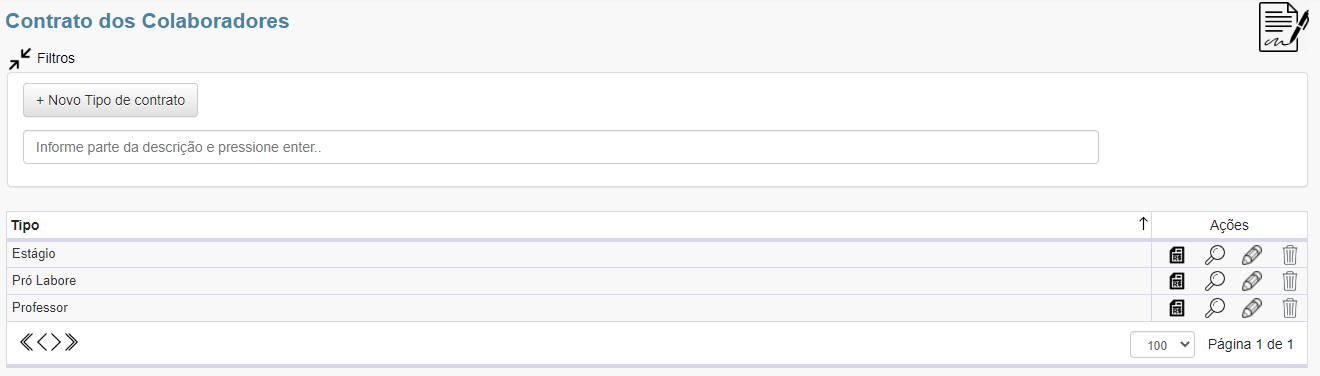Open the document icon for the Estágio row
This screenshot has width=1320, height=376.
click(x=1177, y=255)
